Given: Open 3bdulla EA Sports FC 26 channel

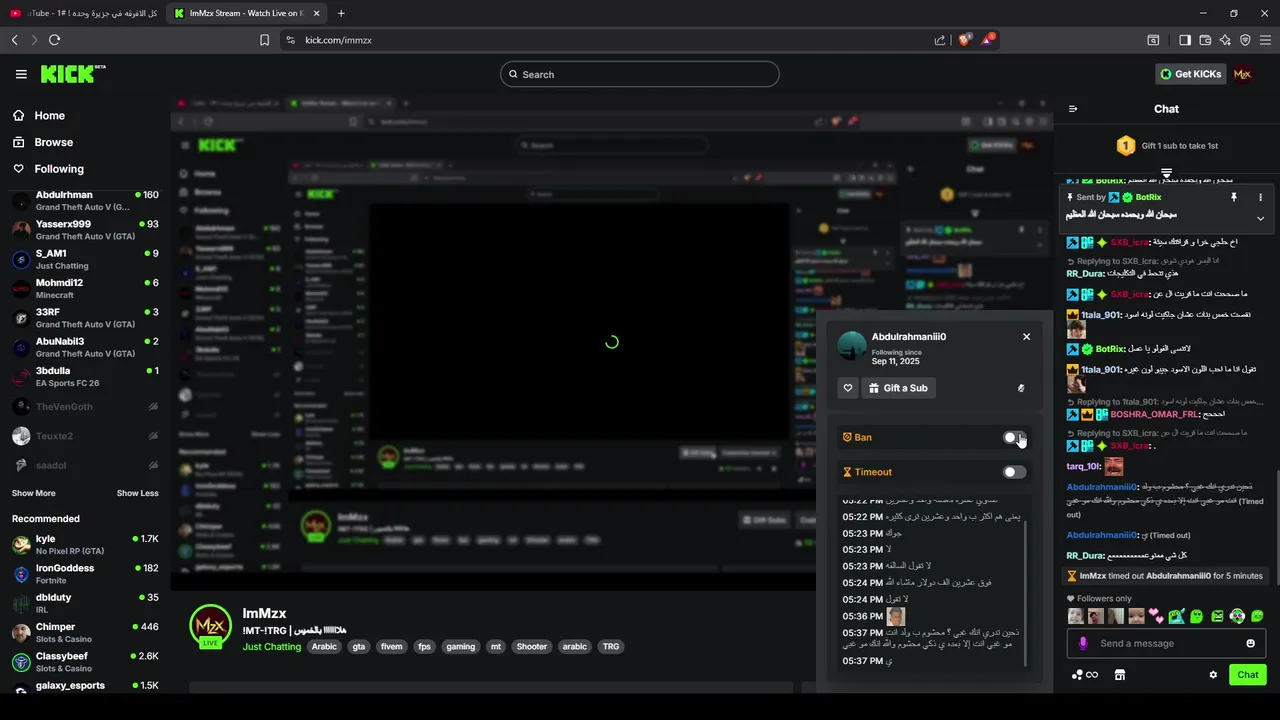Looking at the screenshot, I should (x=85, y=377).
